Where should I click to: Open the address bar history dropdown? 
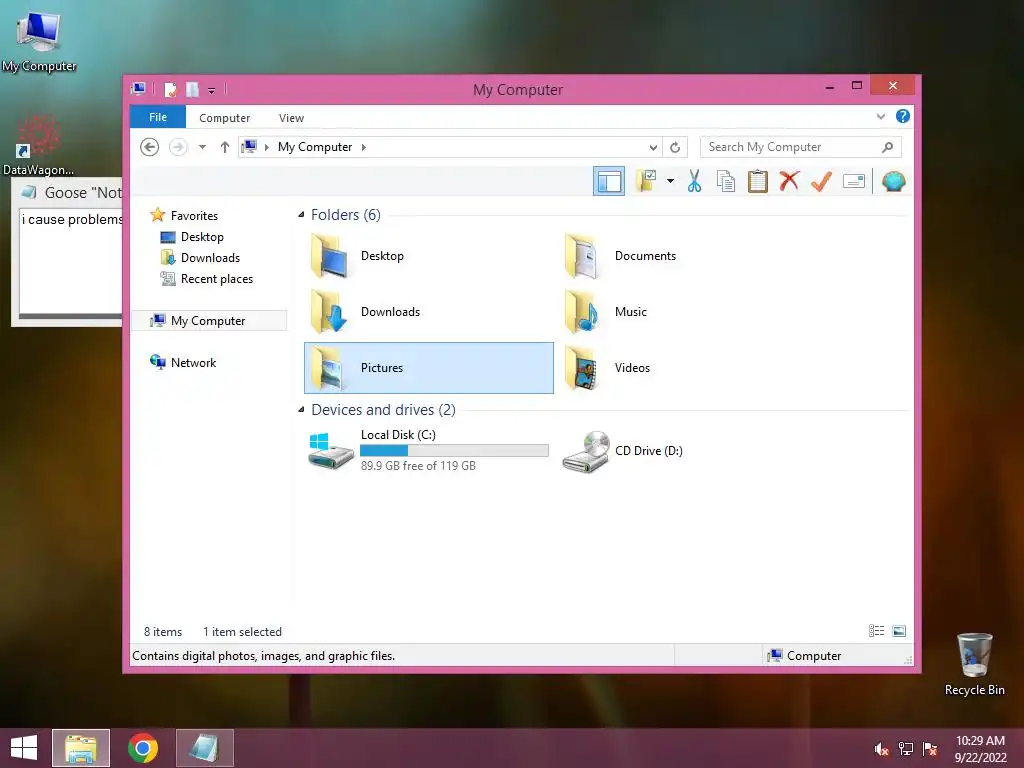[x=652, y=147]
